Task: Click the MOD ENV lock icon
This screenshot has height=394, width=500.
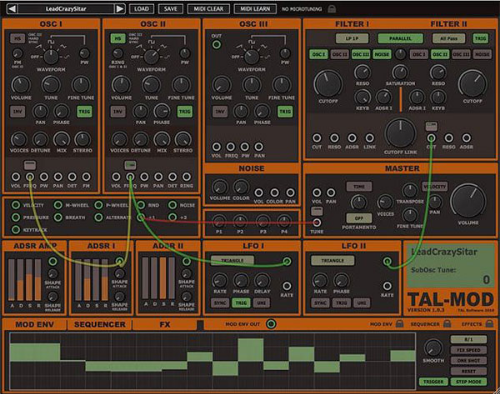Action: [399, 324]
